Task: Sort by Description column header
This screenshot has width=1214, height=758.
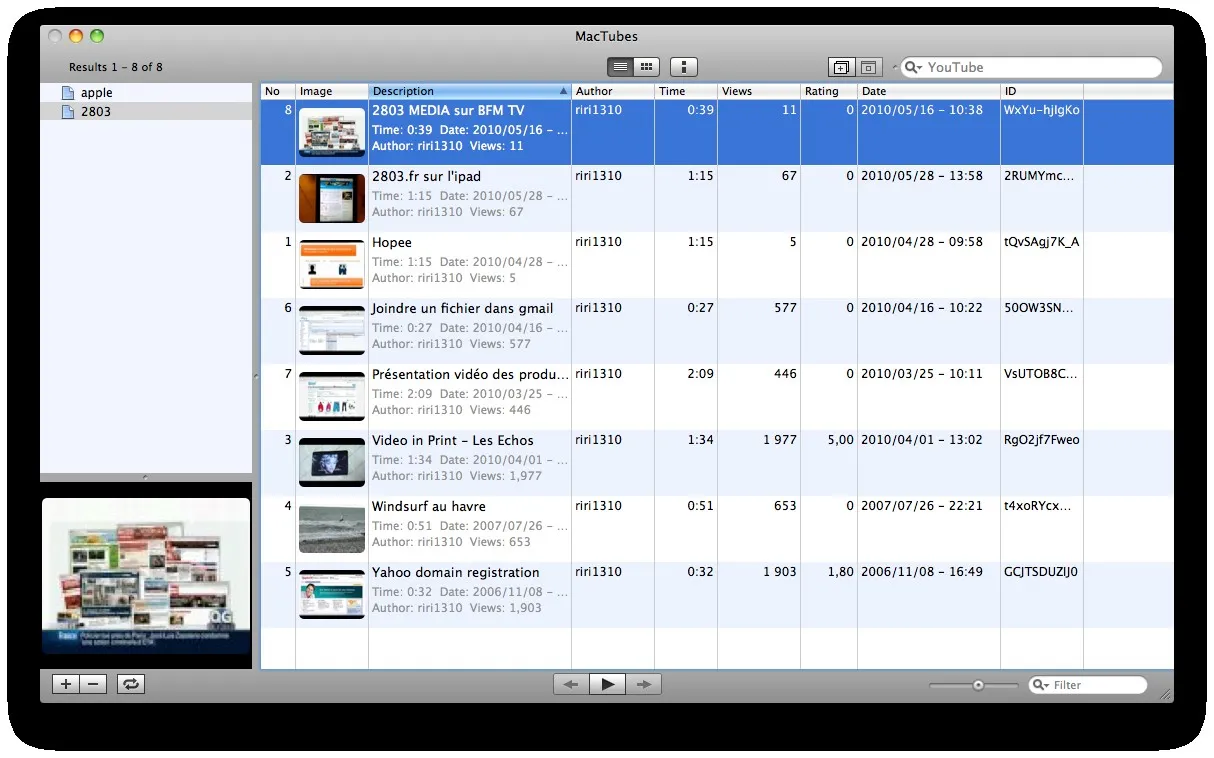Action: click(470, 91)
